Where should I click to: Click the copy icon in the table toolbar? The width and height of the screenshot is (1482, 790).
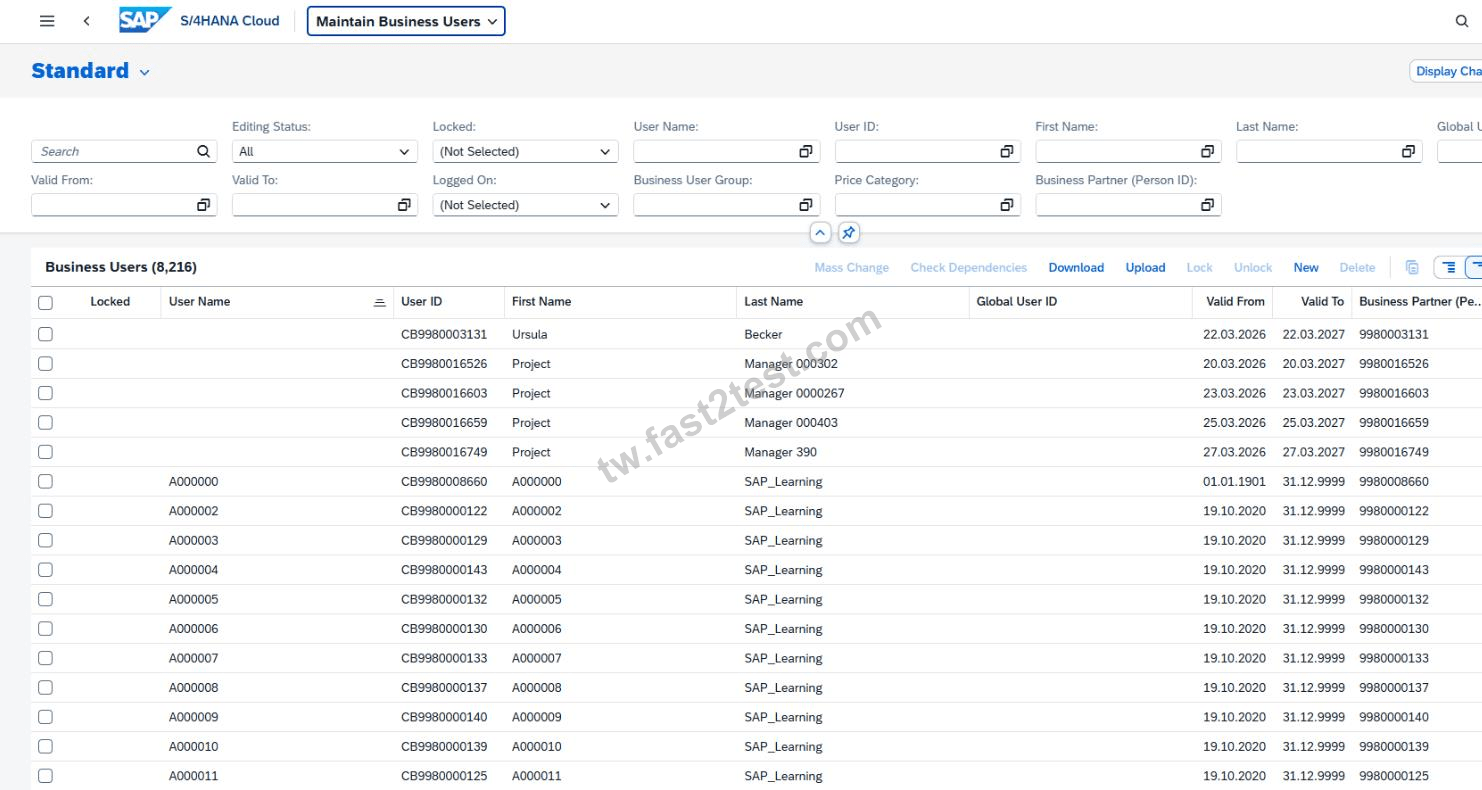1412,267
